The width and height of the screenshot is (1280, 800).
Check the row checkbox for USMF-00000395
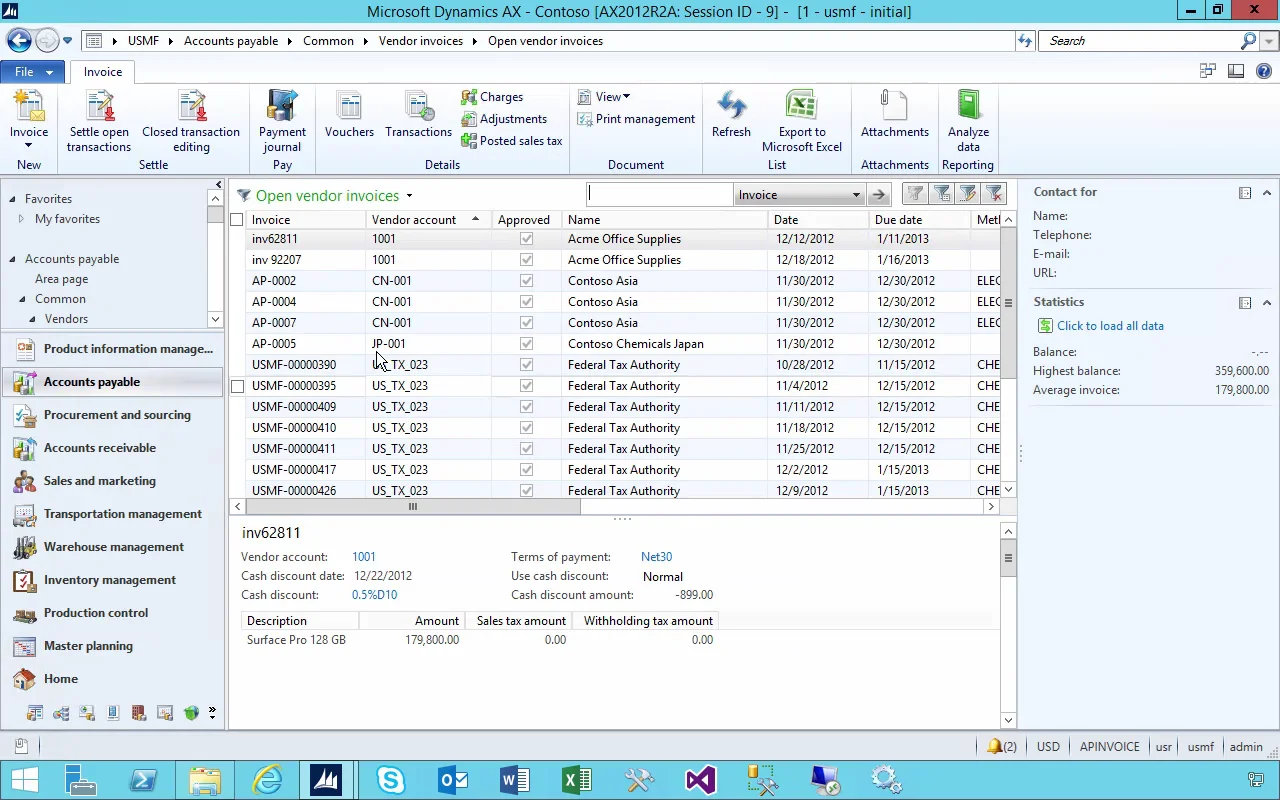[x=237, y=386]
